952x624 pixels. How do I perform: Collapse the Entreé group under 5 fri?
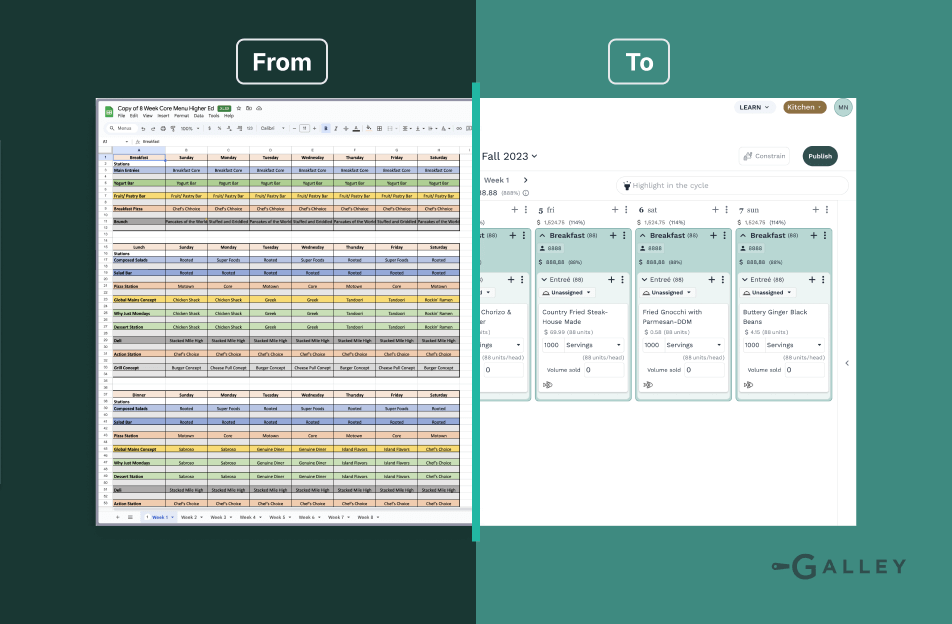point(544,279)
